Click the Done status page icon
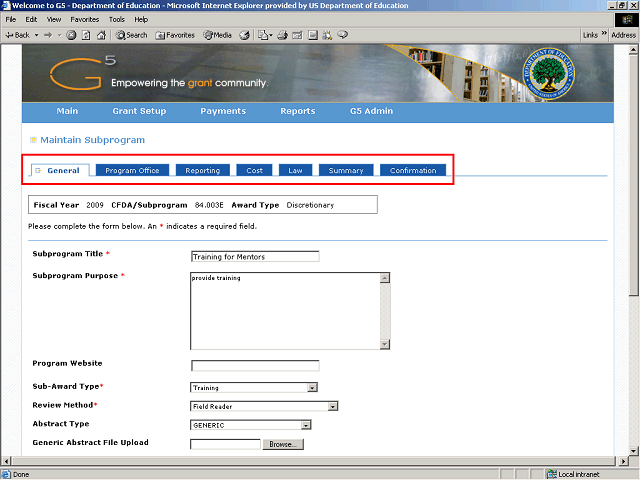The height and width of the screenshot is (480, 640). [x=6, y=474]
